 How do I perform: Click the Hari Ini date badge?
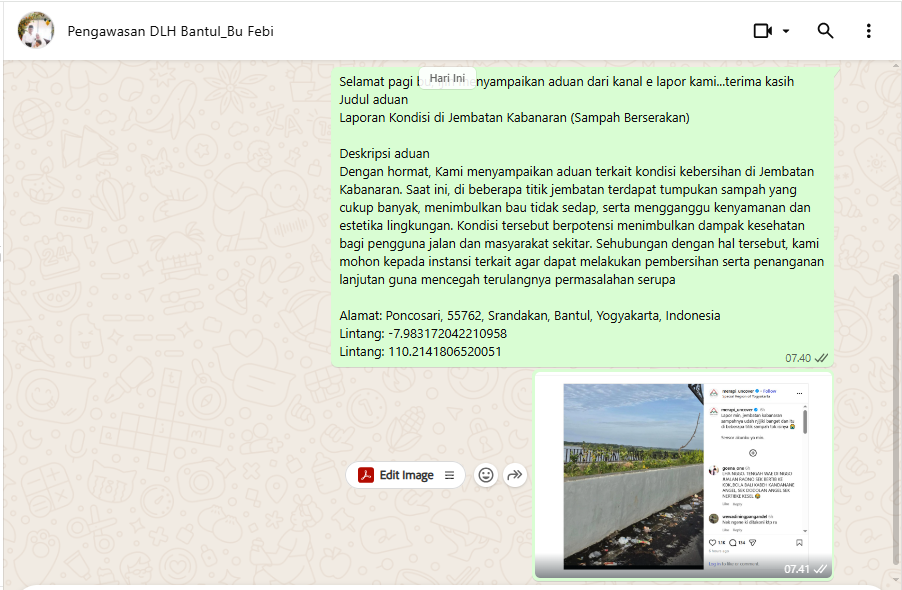[x=447, y=78]
